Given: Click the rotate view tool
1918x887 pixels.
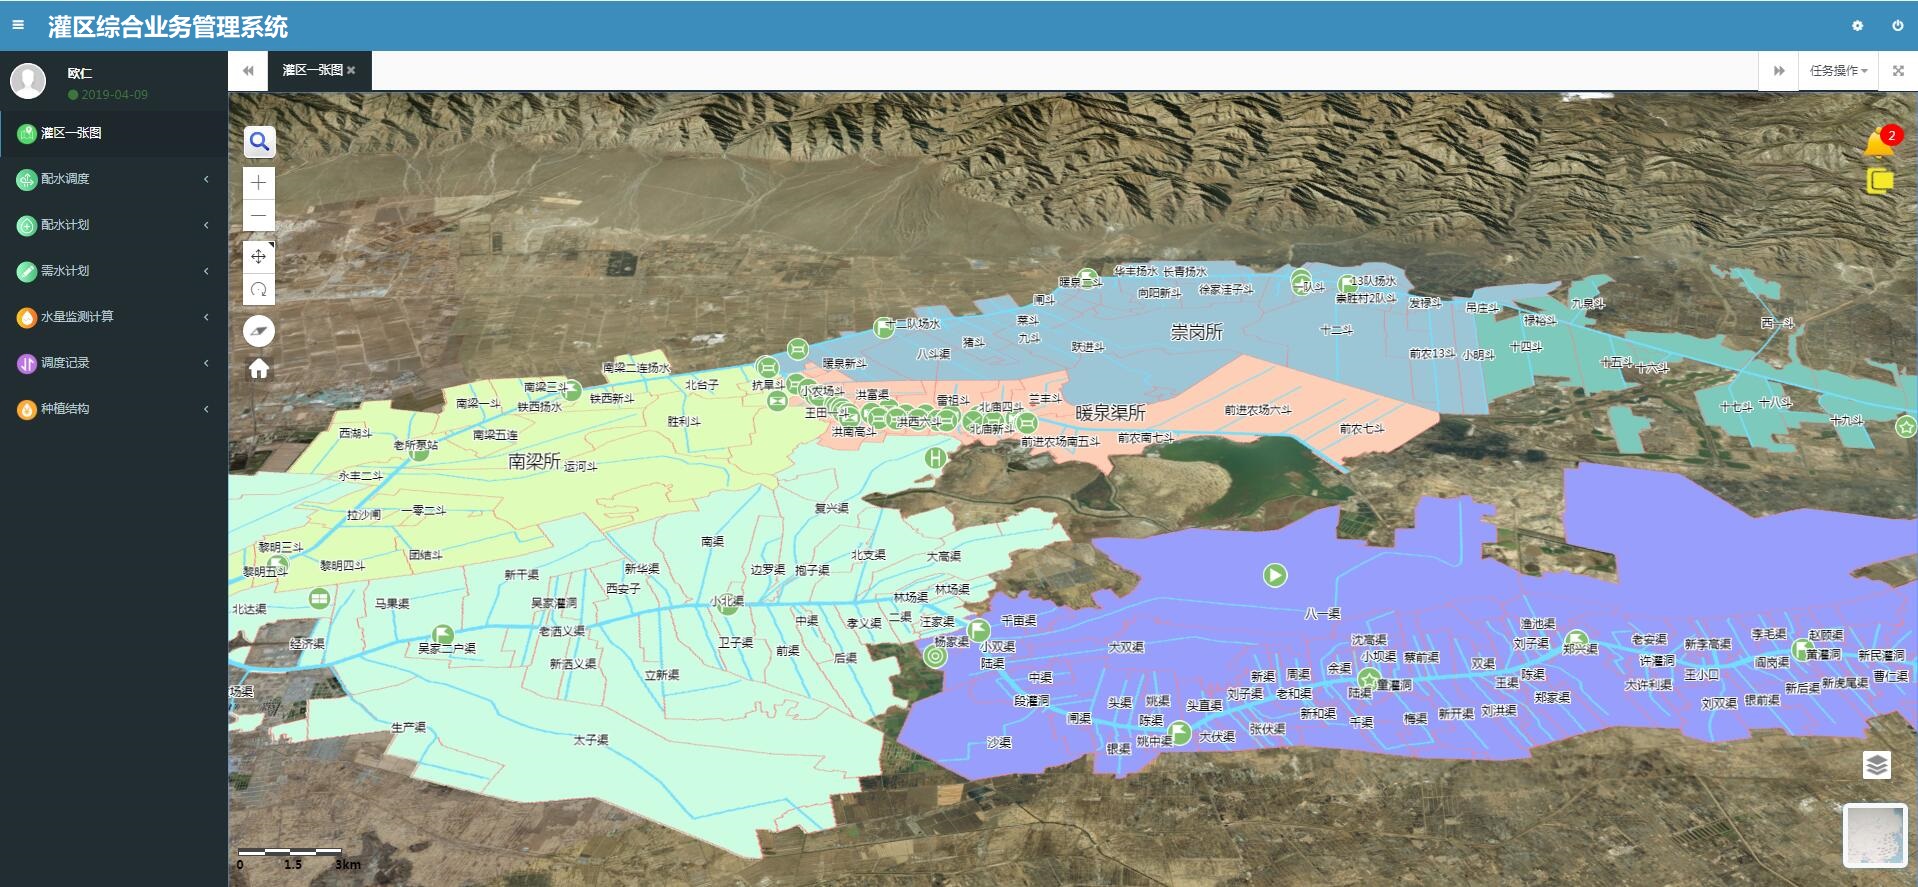Looking at the screenshot, I should coord(259,289).
